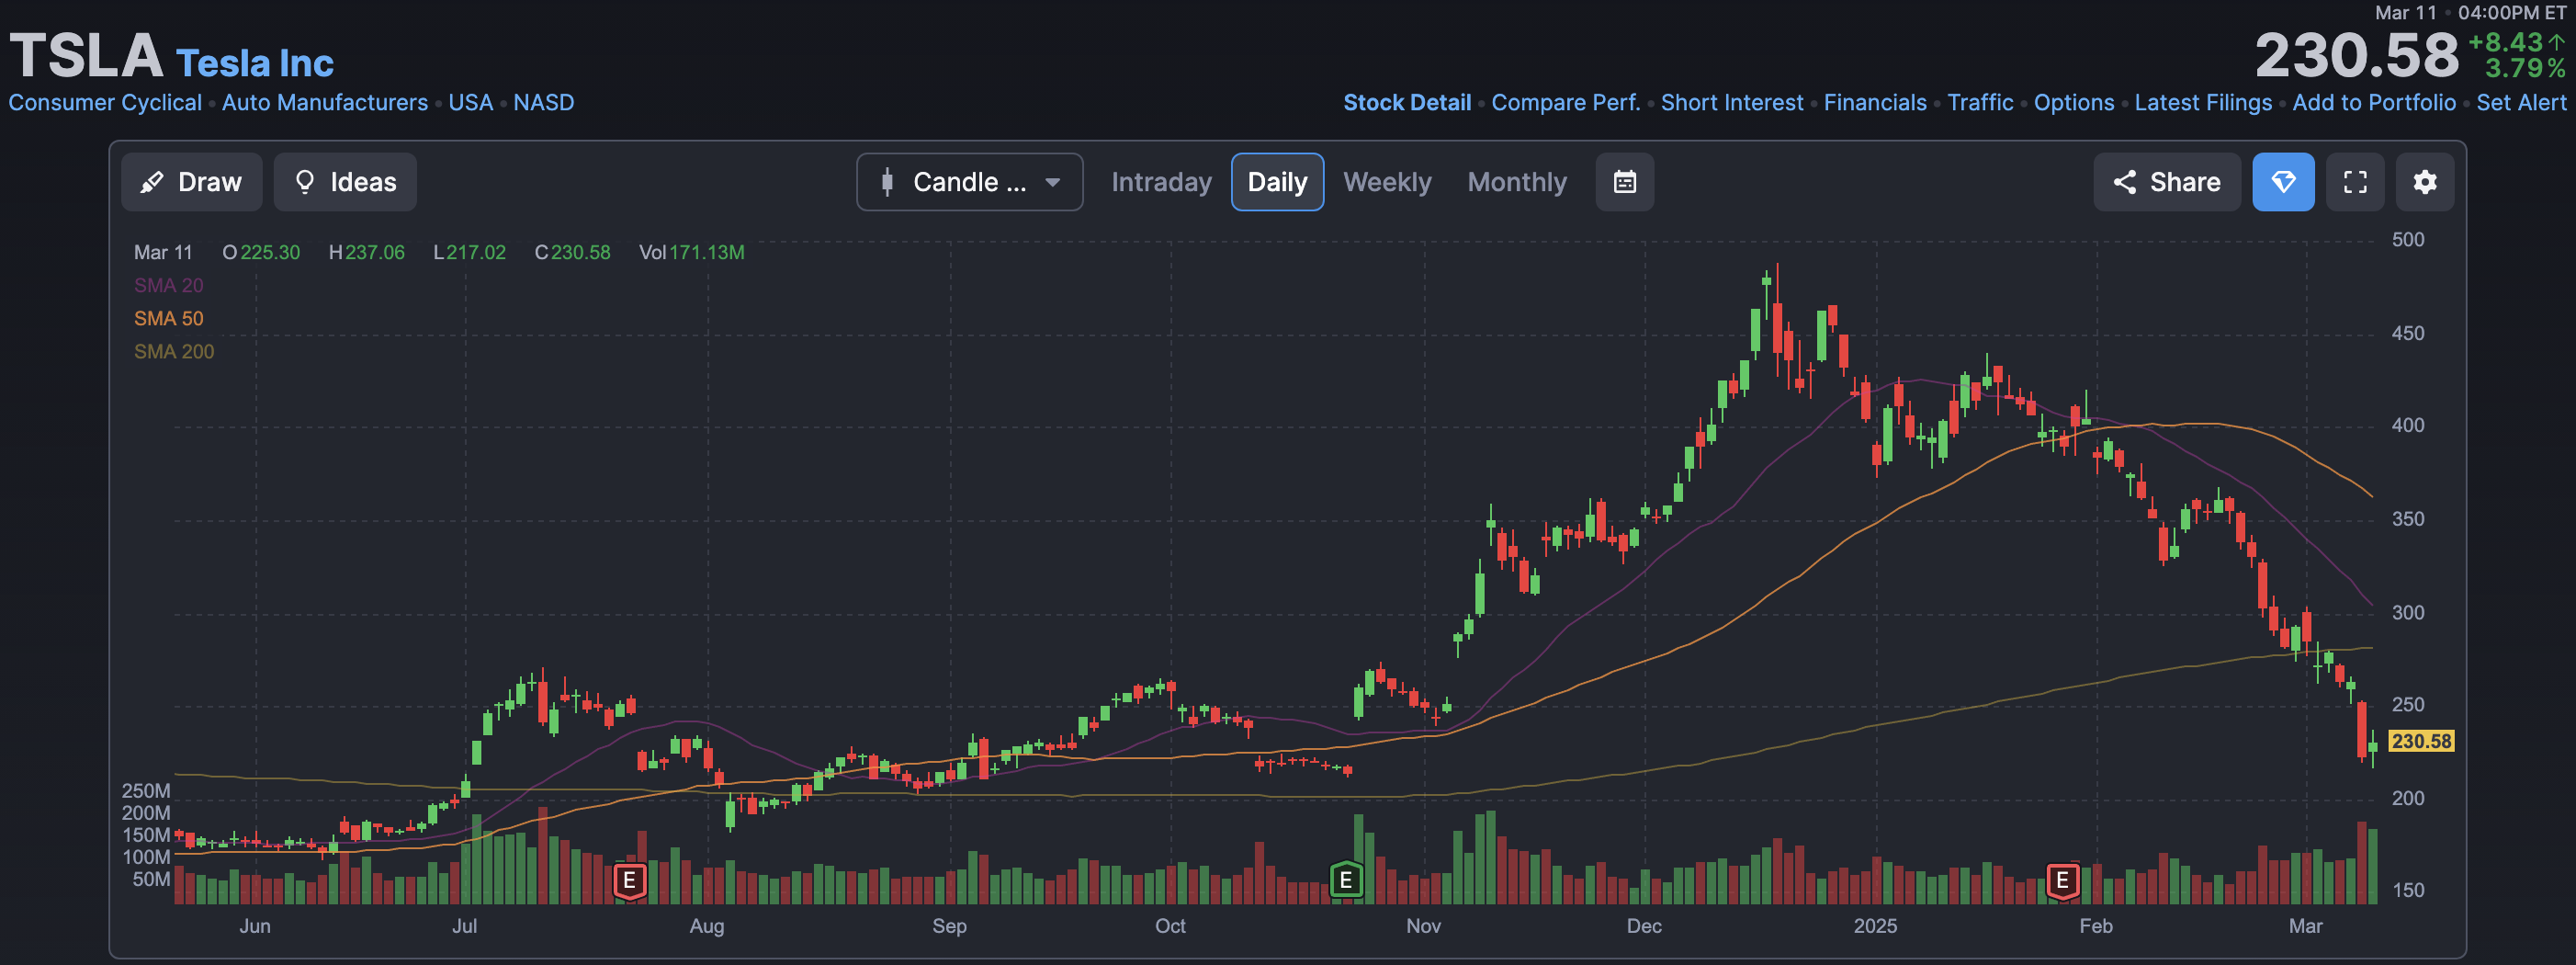Click the Tesla Inc company name
The width and height of the screenshot is (2576, 965).
pos(255,63)
